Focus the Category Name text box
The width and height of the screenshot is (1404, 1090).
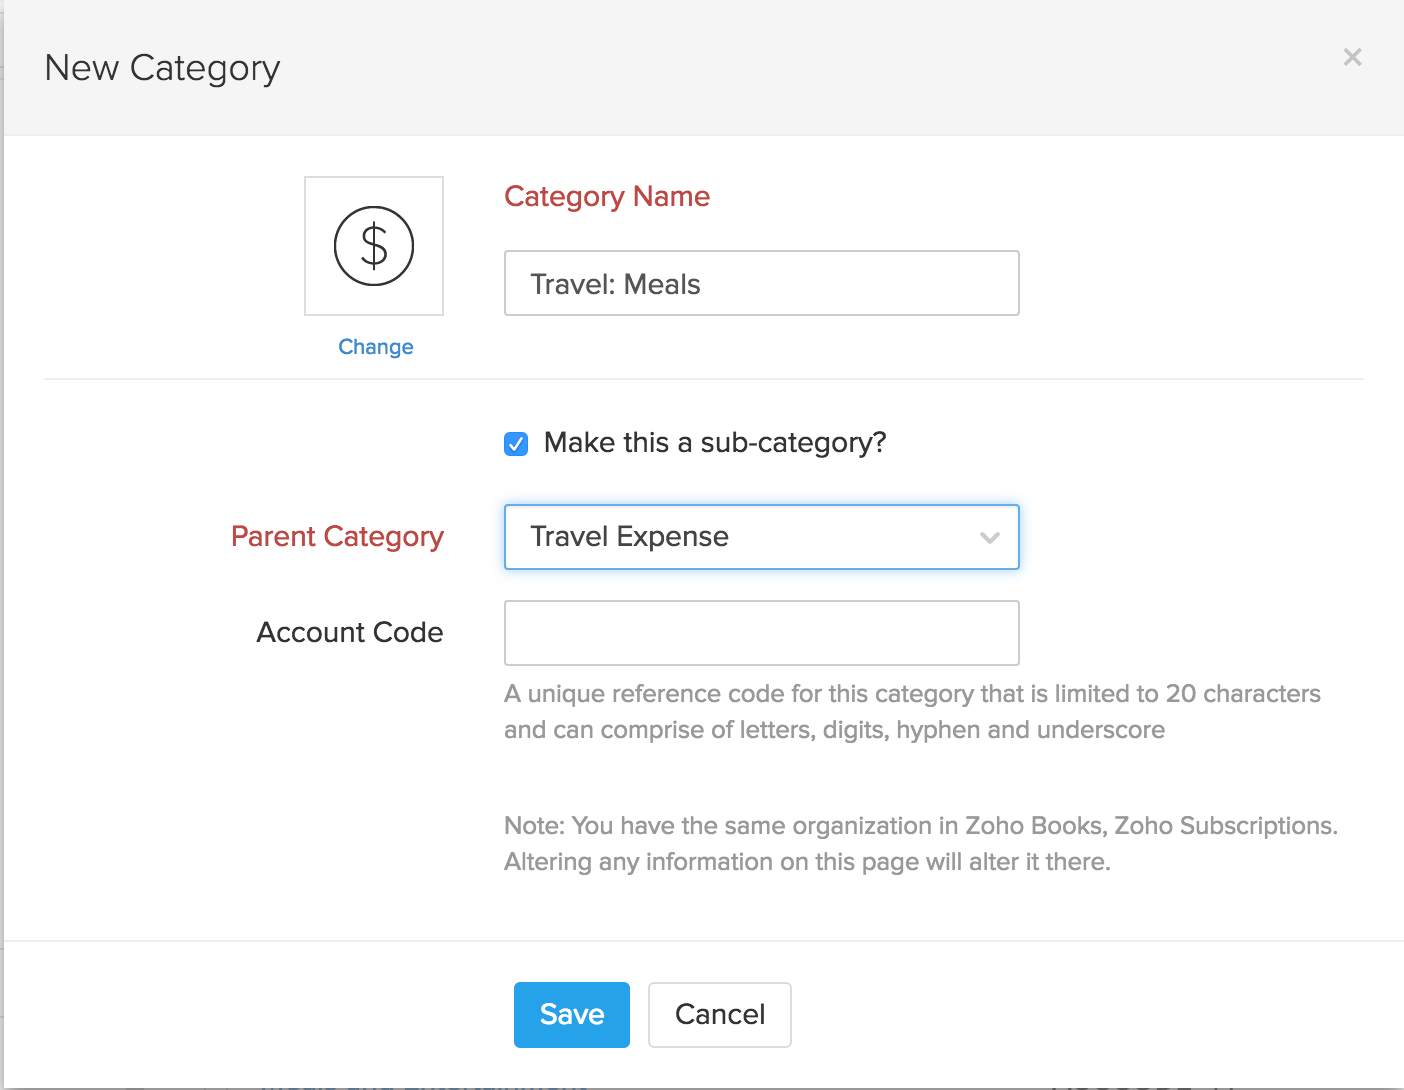click(x=761, y=283)
